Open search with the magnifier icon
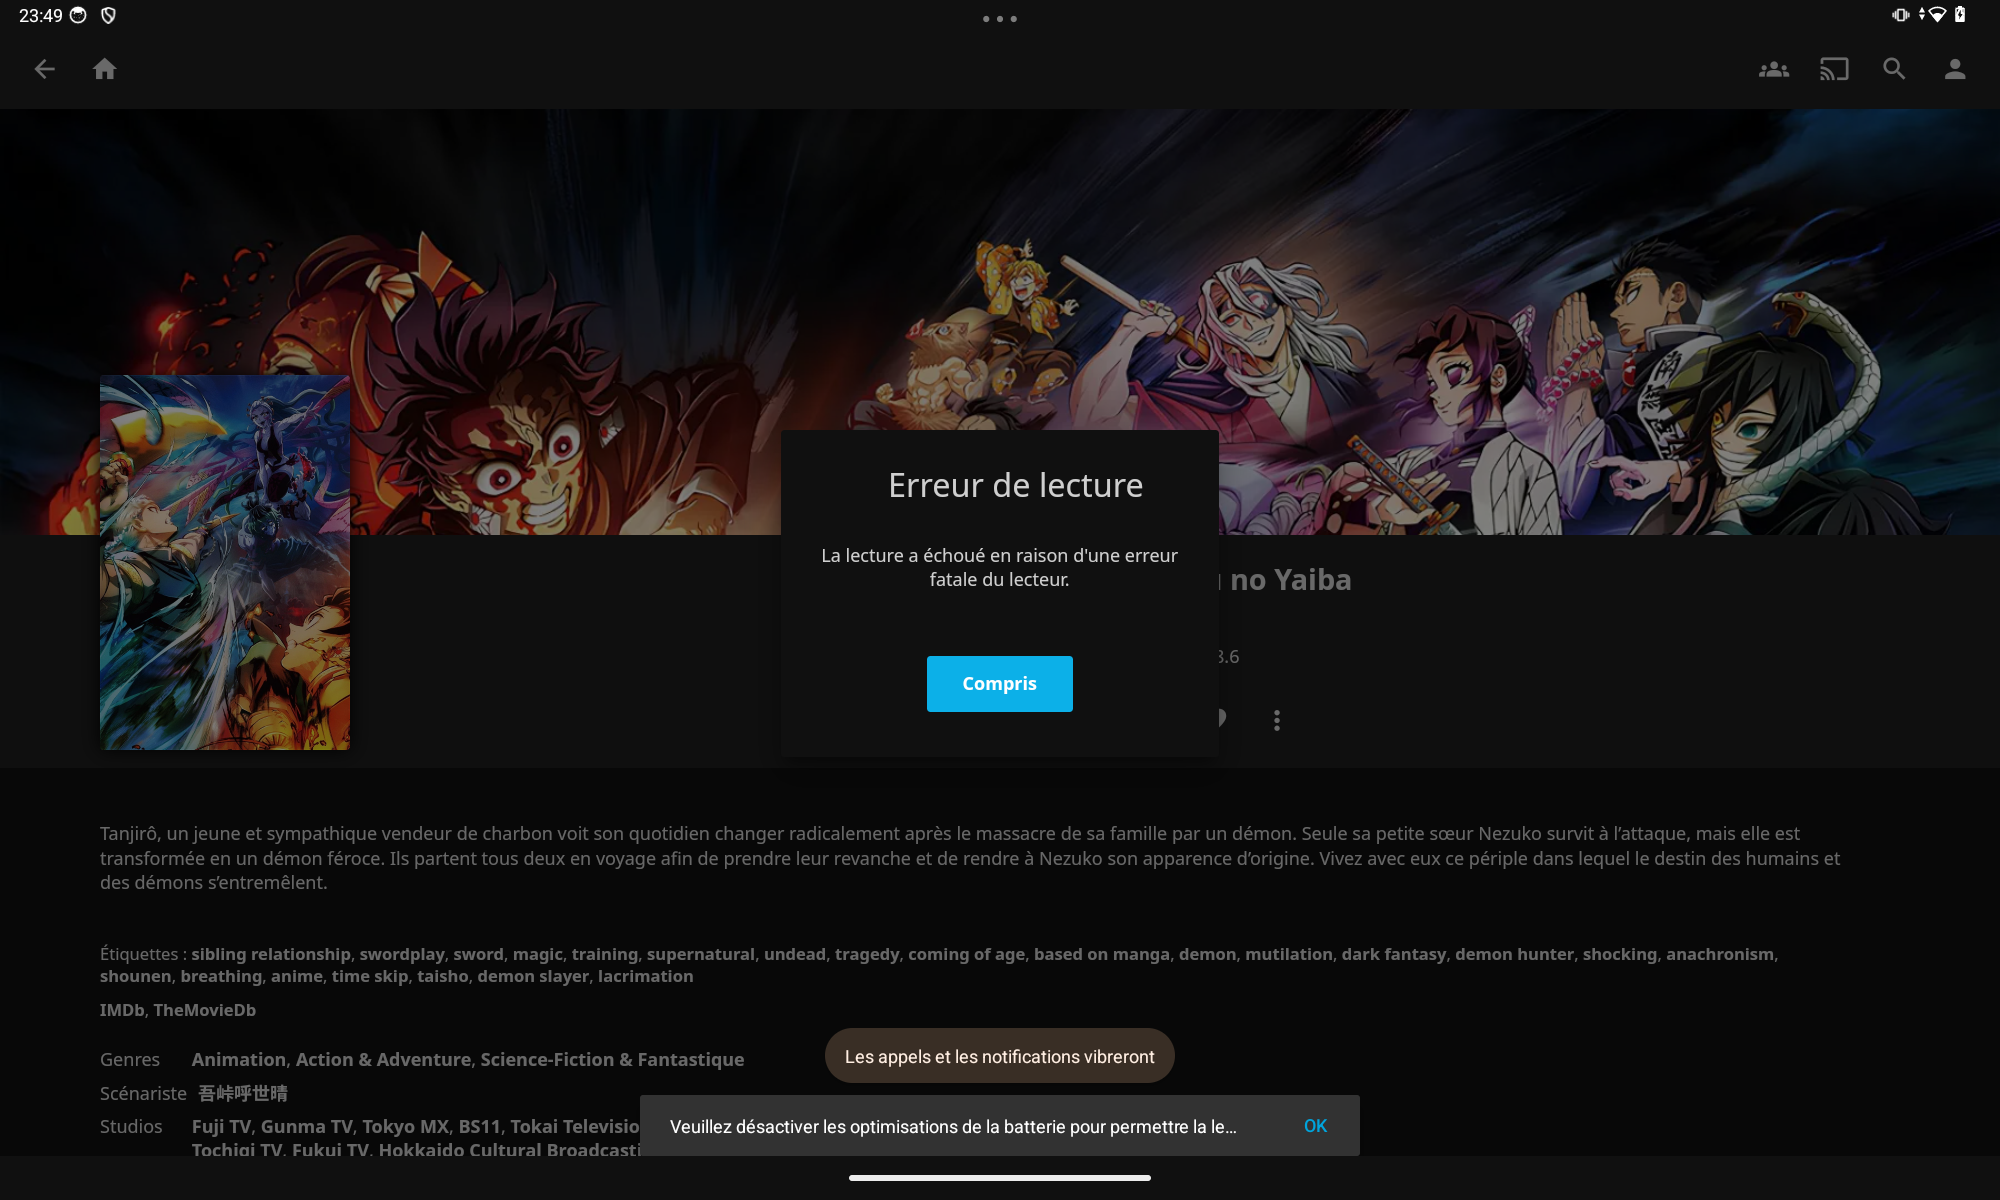This screenshot has height=1200, width=2000. 1894,69
